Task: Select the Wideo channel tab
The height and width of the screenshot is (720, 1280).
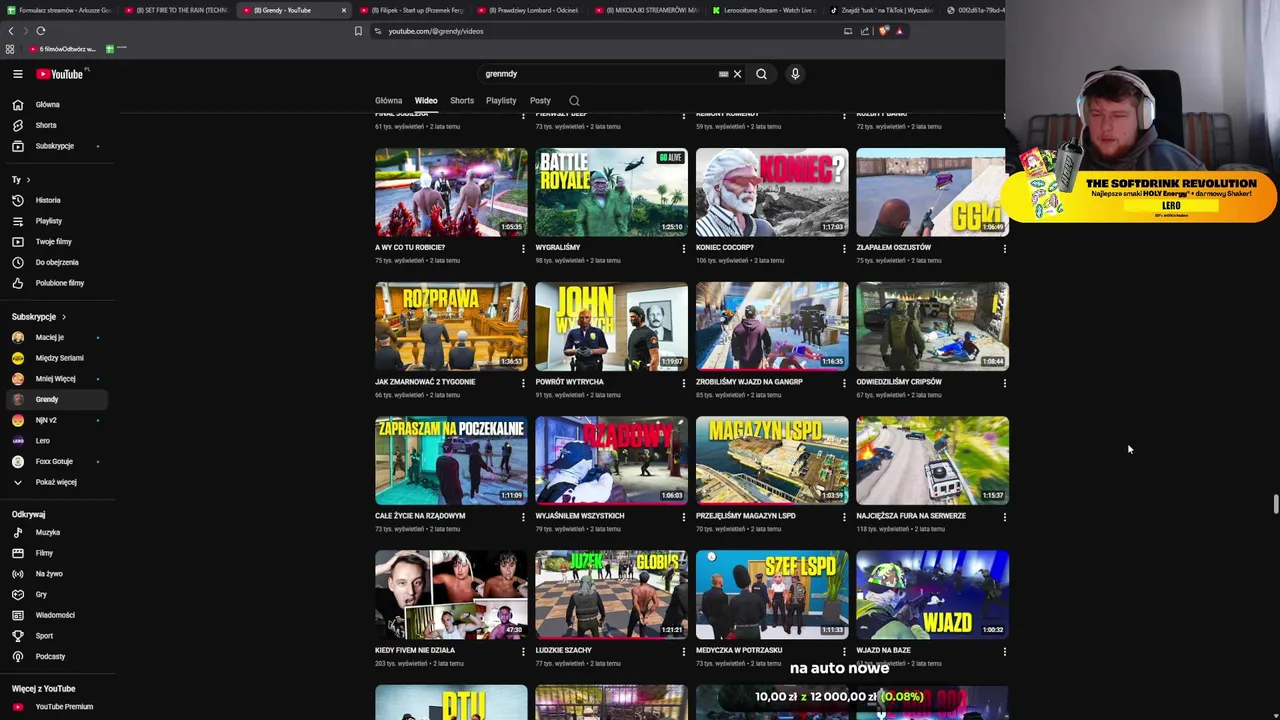Action: click(426, 101)
